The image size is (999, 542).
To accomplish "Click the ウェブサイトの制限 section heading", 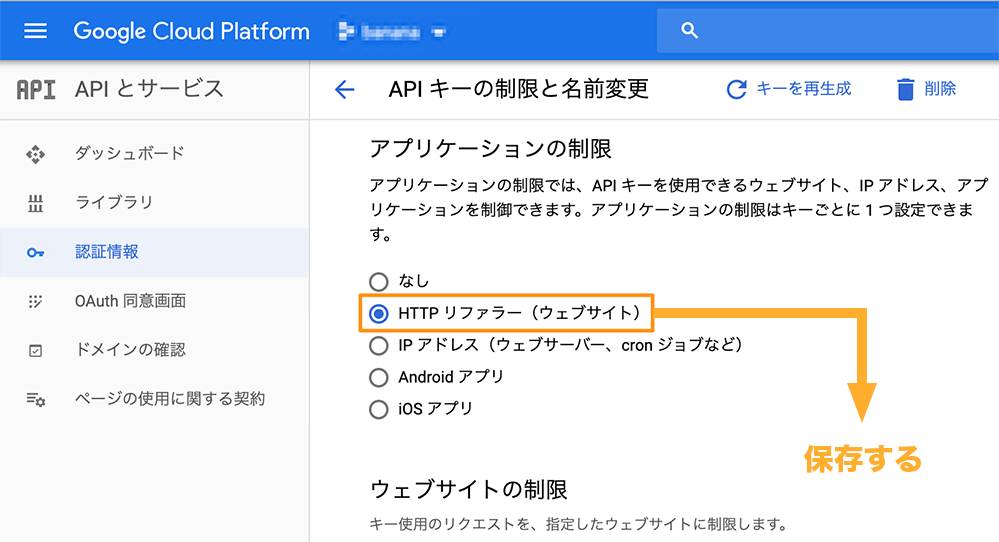I will (x=469, y=490).
